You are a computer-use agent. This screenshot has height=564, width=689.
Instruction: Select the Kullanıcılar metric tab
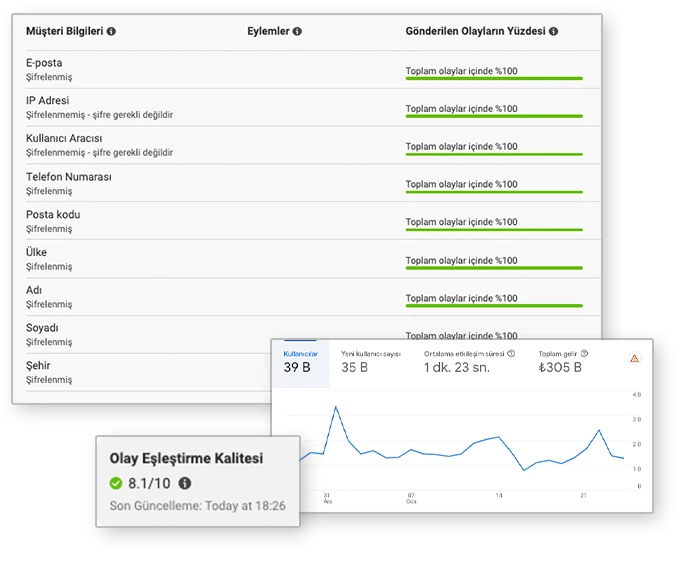click(301, 363)
